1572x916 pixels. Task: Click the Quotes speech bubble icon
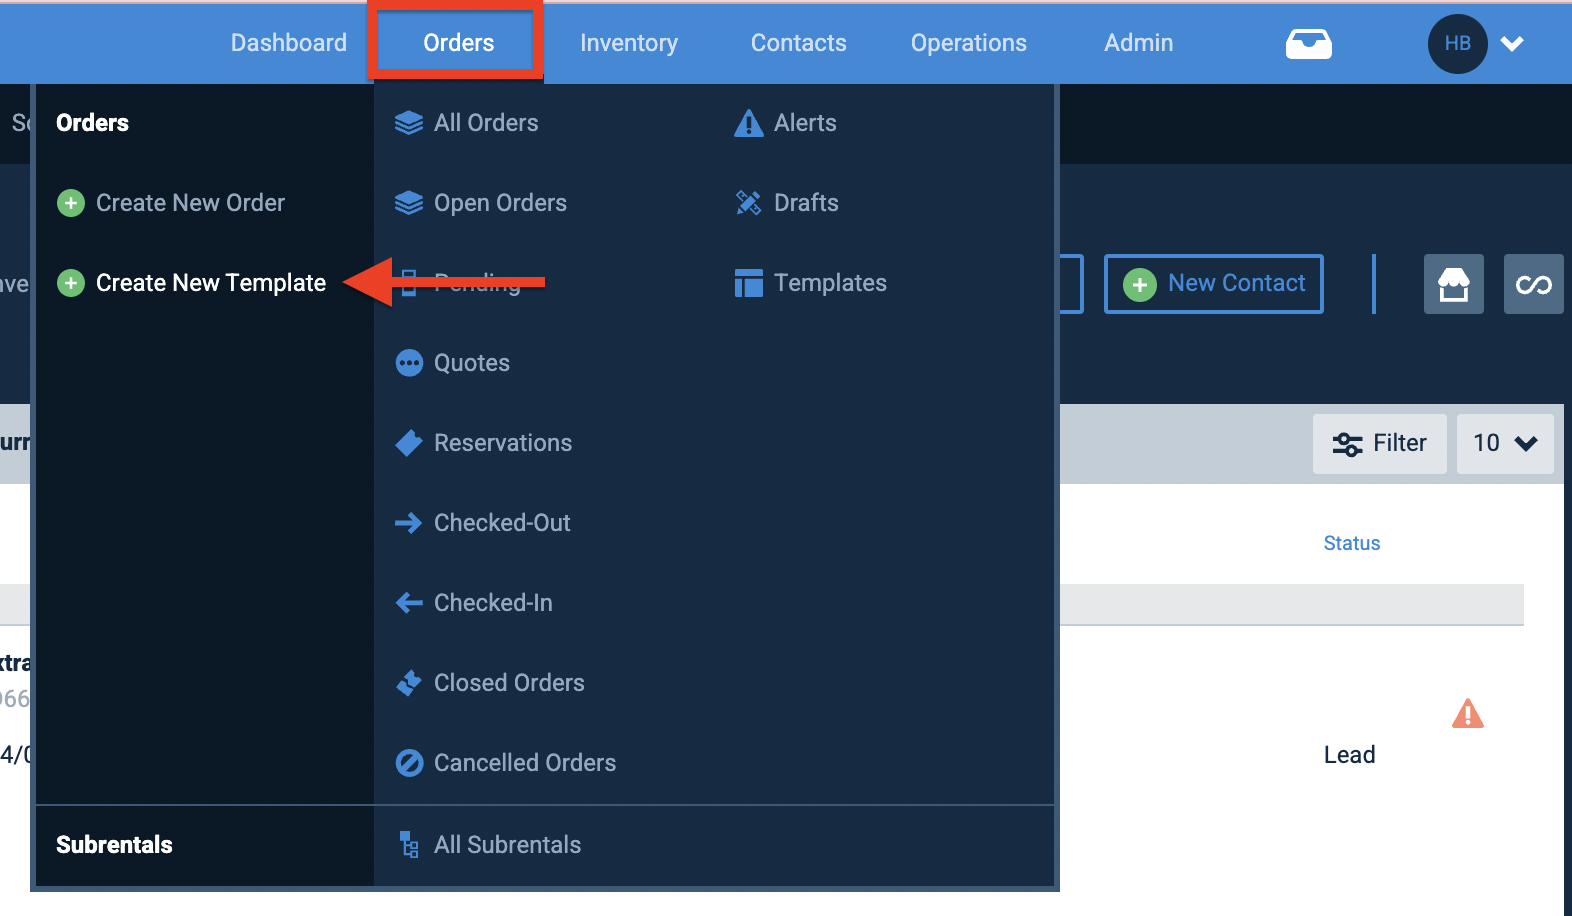[x=409, y=363]
